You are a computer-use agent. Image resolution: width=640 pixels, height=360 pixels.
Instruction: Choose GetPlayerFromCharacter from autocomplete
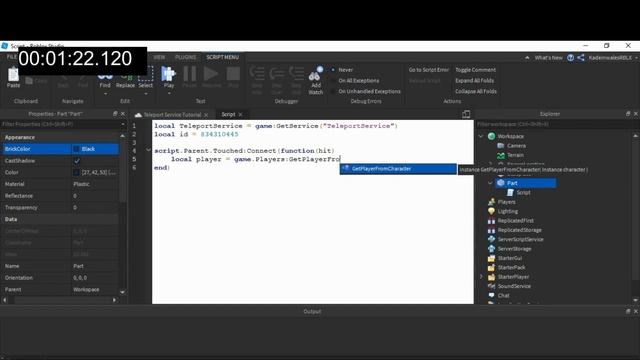[398, 169]
